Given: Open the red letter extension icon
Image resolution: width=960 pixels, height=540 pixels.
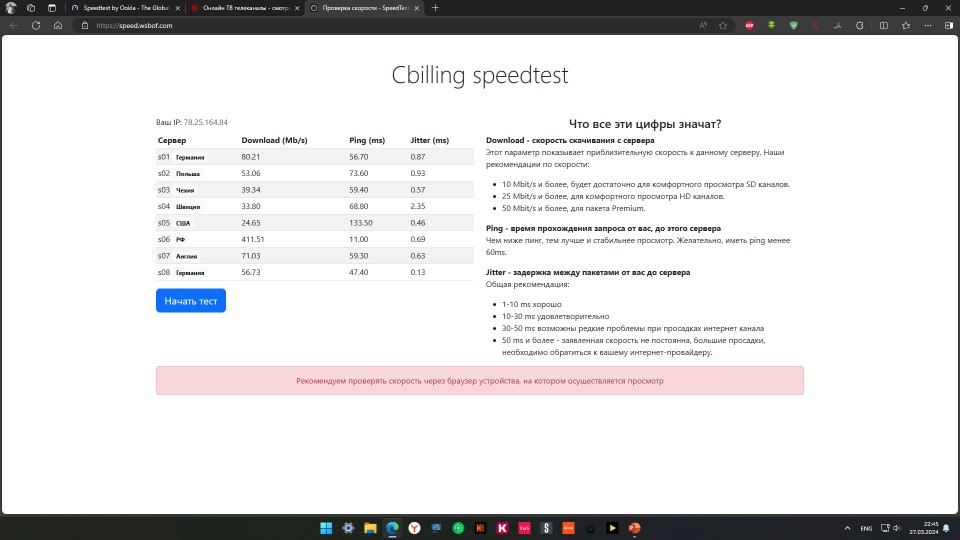Looking at the screenshot, I should pyautogui.click(x=816, y=26).
